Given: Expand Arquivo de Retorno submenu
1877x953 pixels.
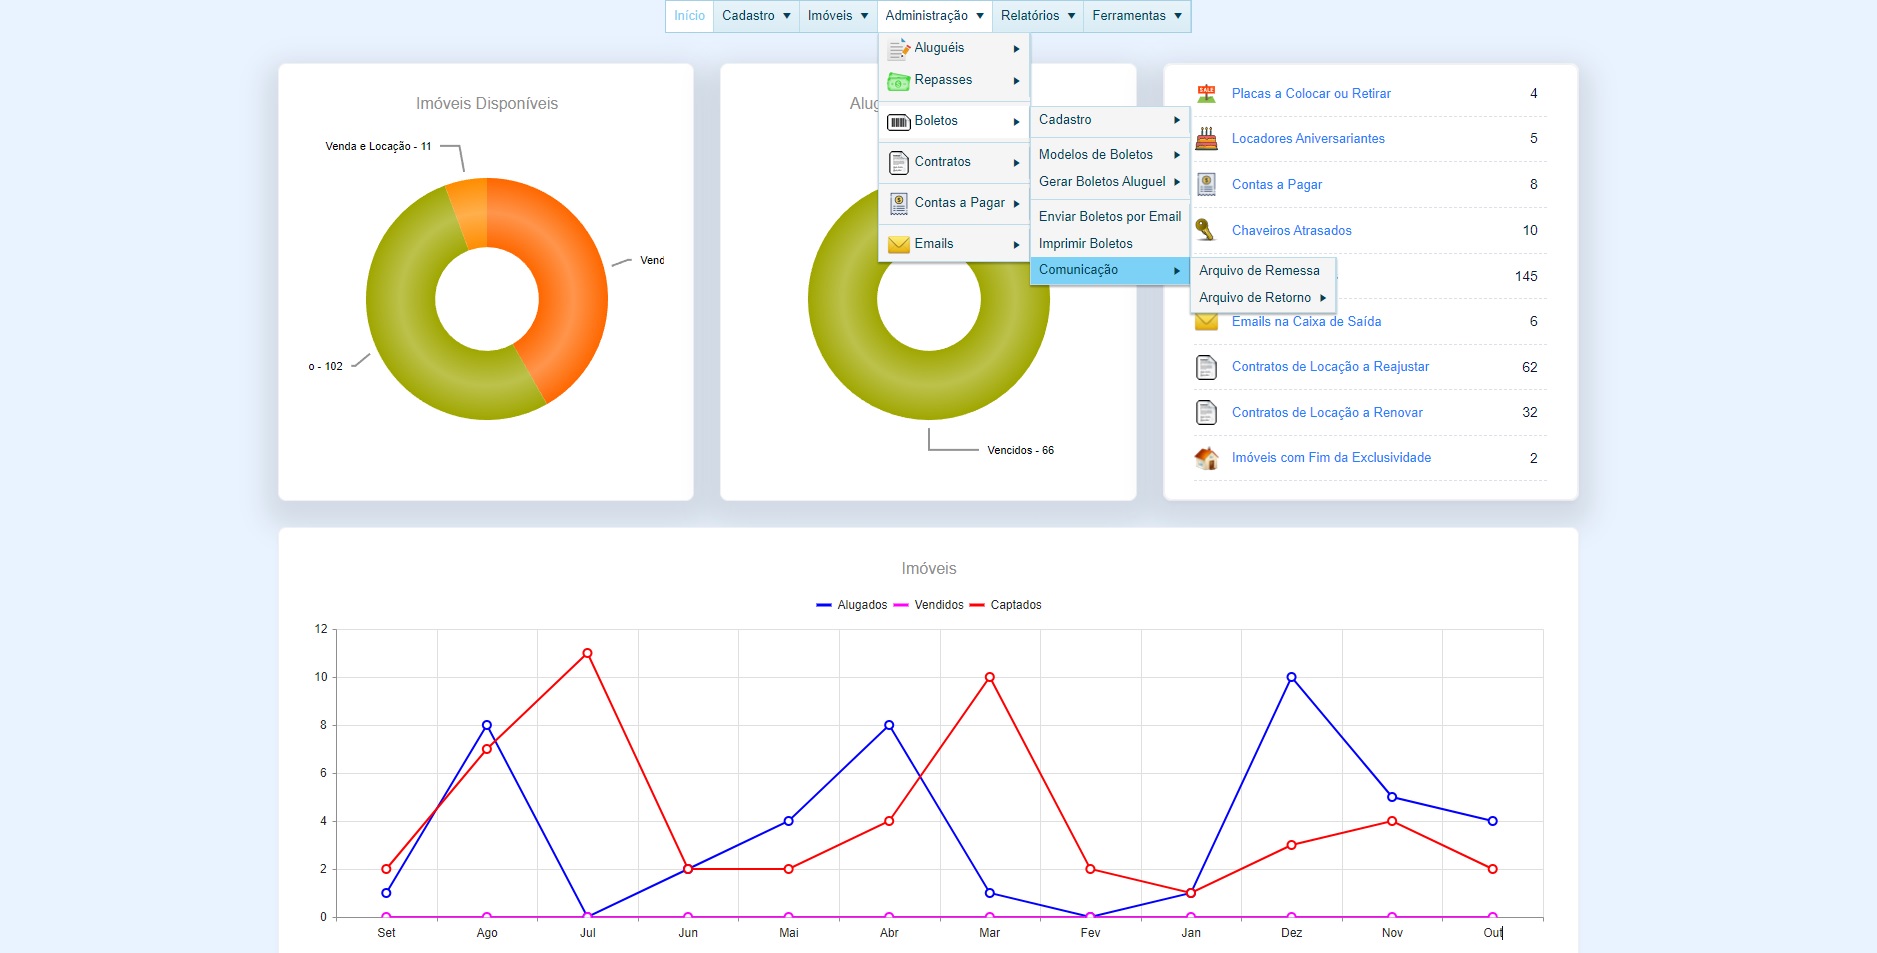Looking at the screenshot, I should coord(1263,298).
